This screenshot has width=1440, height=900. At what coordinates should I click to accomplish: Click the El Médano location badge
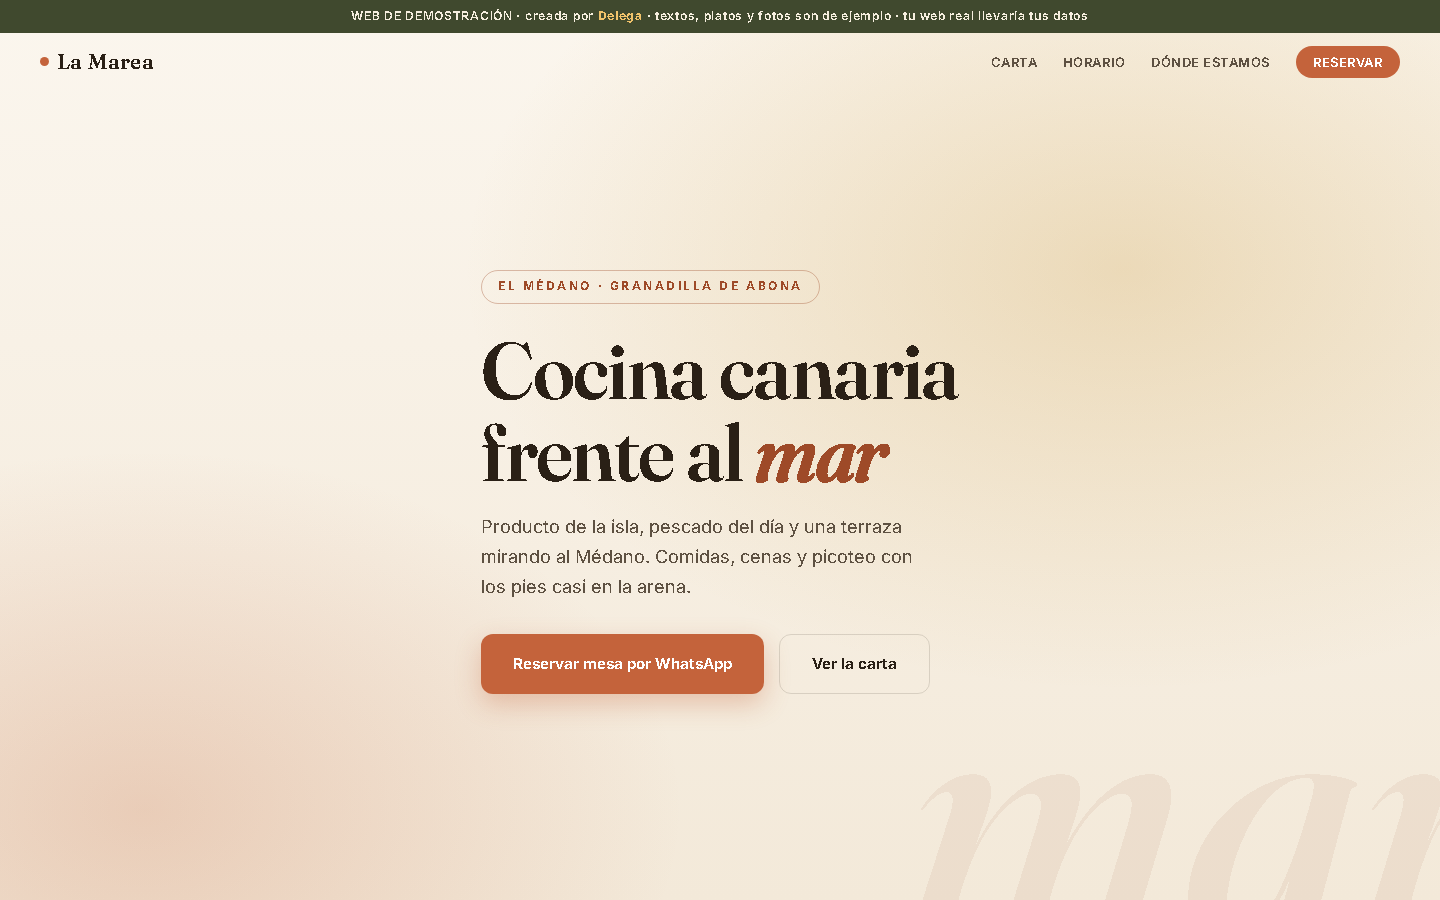click(x=650, y=287)
